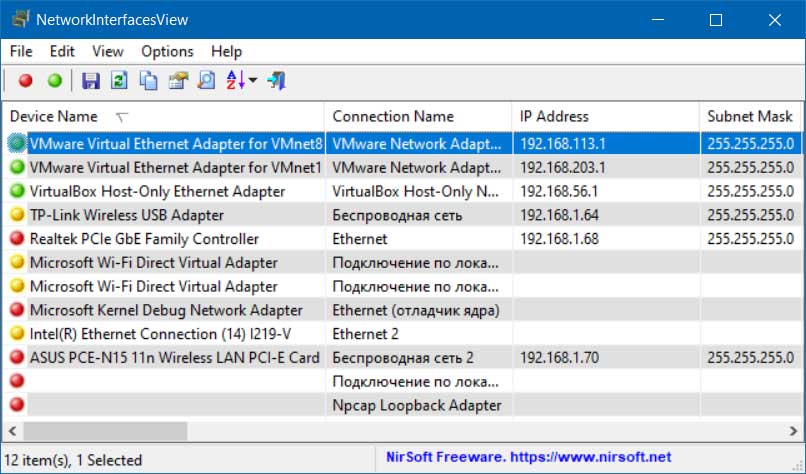The image size is (806, 474).
Task: Click the Exit toolbar icon
Action: coord(277,81)
